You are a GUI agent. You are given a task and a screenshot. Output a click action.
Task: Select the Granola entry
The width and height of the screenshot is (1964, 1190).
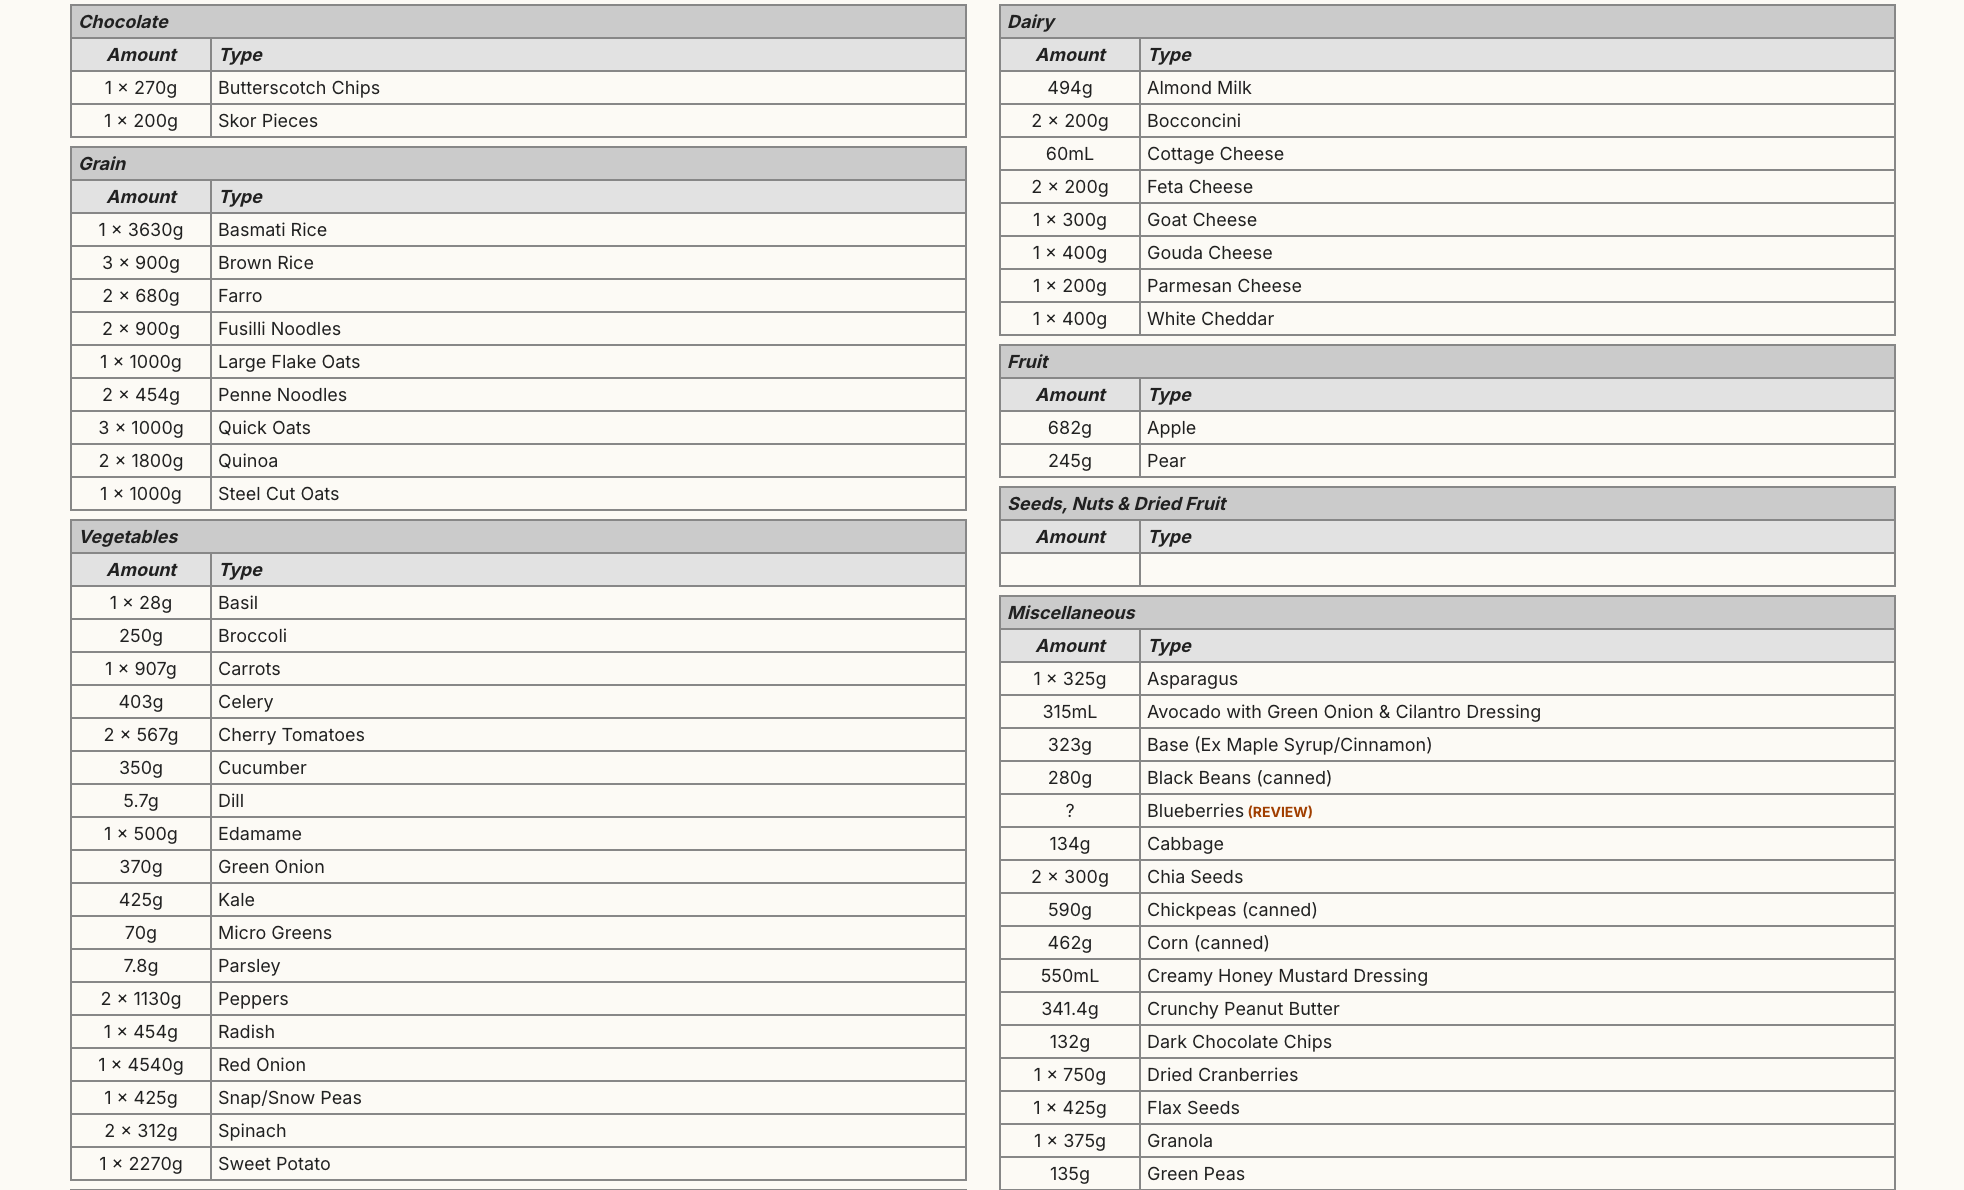1447,1141
